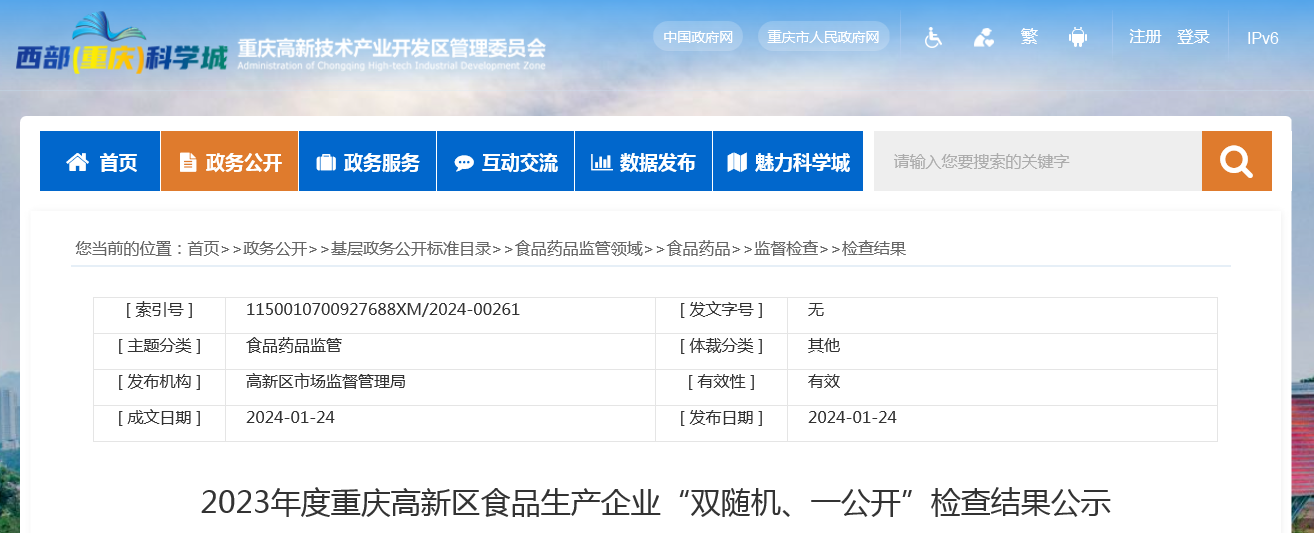This screenshot has height=533, width=1314.
Task: Click the 体裁分类 value 其他
Action: [x=824, y=346]
